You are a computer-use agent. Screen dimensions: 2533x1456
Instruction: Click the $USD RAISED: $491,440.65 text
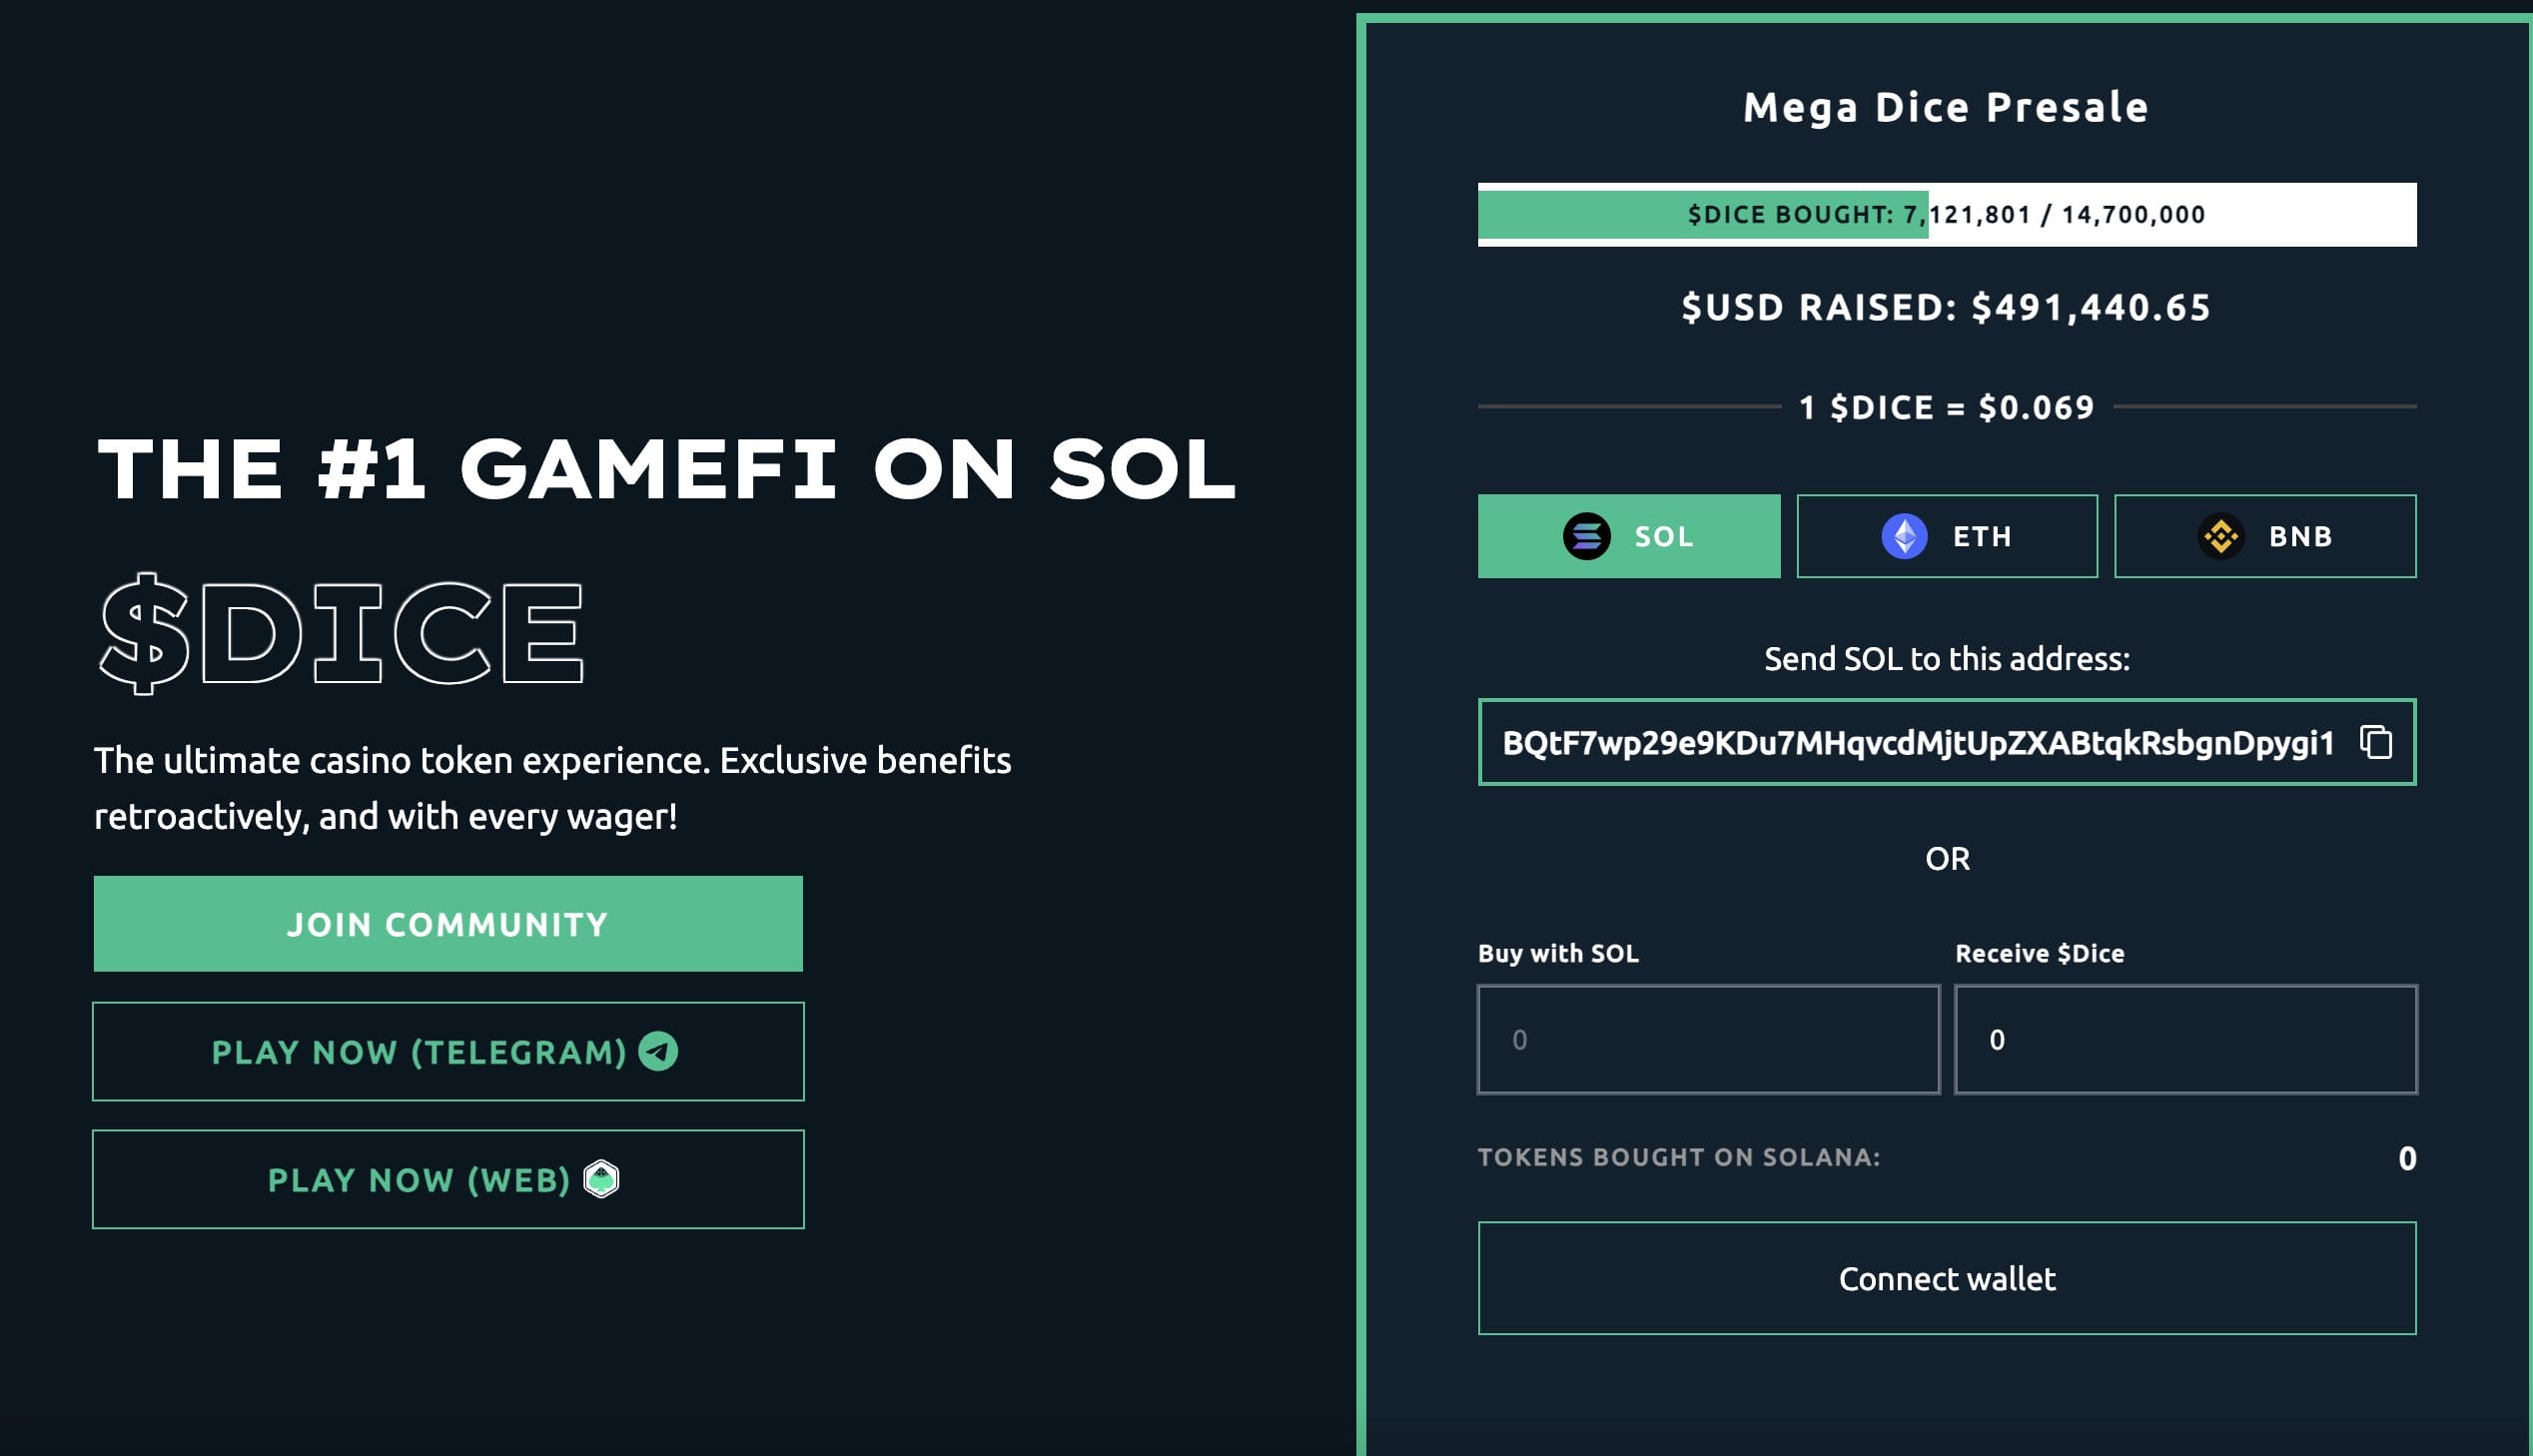pos(1946,307)
